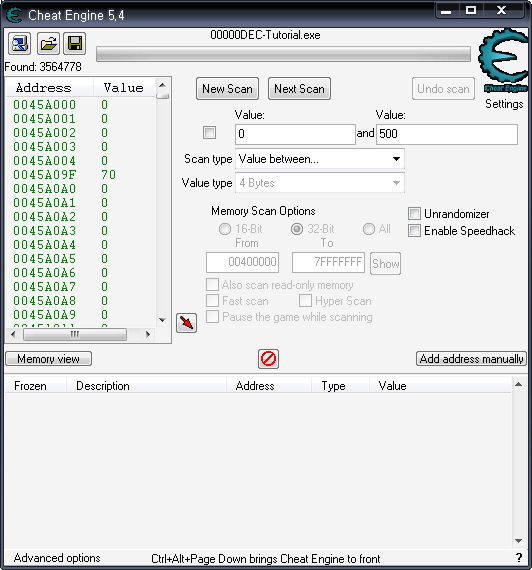Click the To address field
This screenshot has height=570, width=532.
coord(328,262)
